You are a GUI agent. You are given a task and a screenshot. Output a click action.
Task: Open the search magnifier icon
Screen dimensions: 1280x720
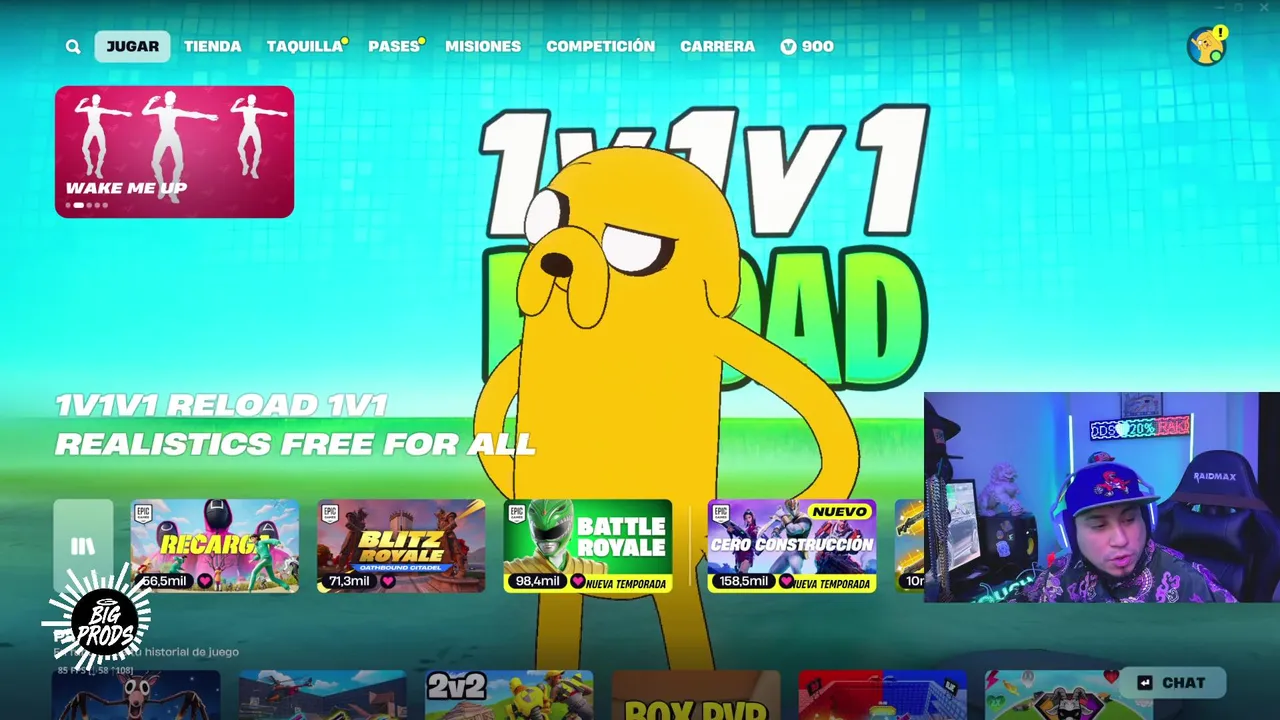pos(73,47)
